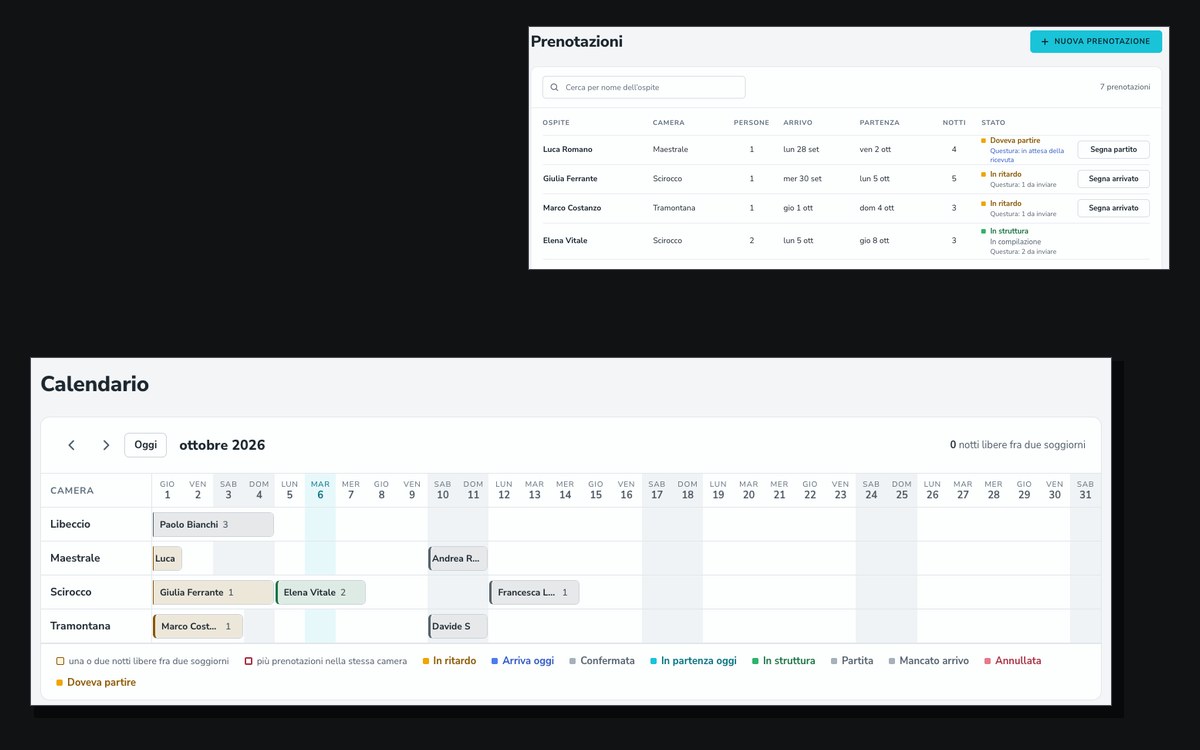Click the Stato column header
Viewport: 1200px width, 750px height.
pyautogui.click(x=993, y=123)
